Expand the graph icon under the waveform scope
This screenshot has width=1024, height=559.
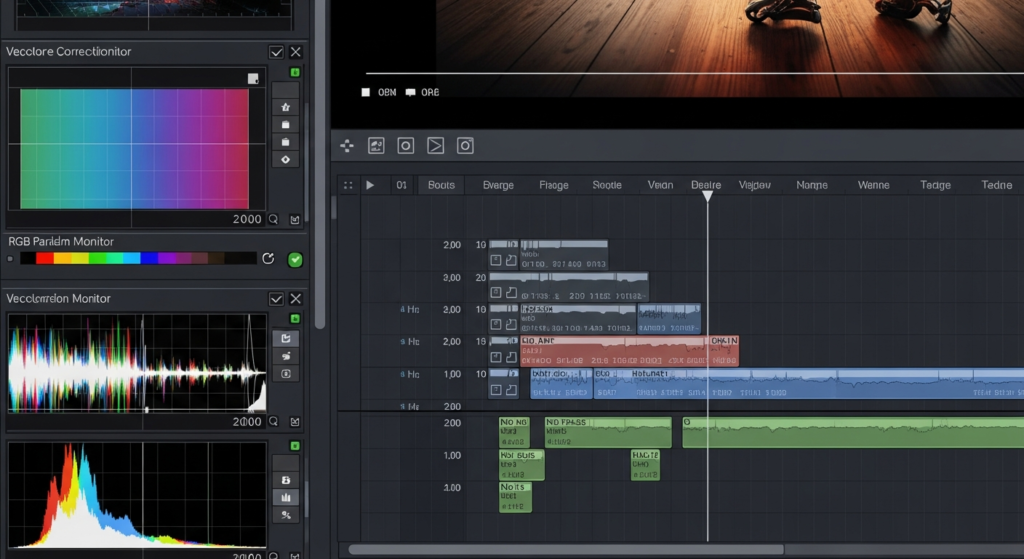[x=294, y=422]
